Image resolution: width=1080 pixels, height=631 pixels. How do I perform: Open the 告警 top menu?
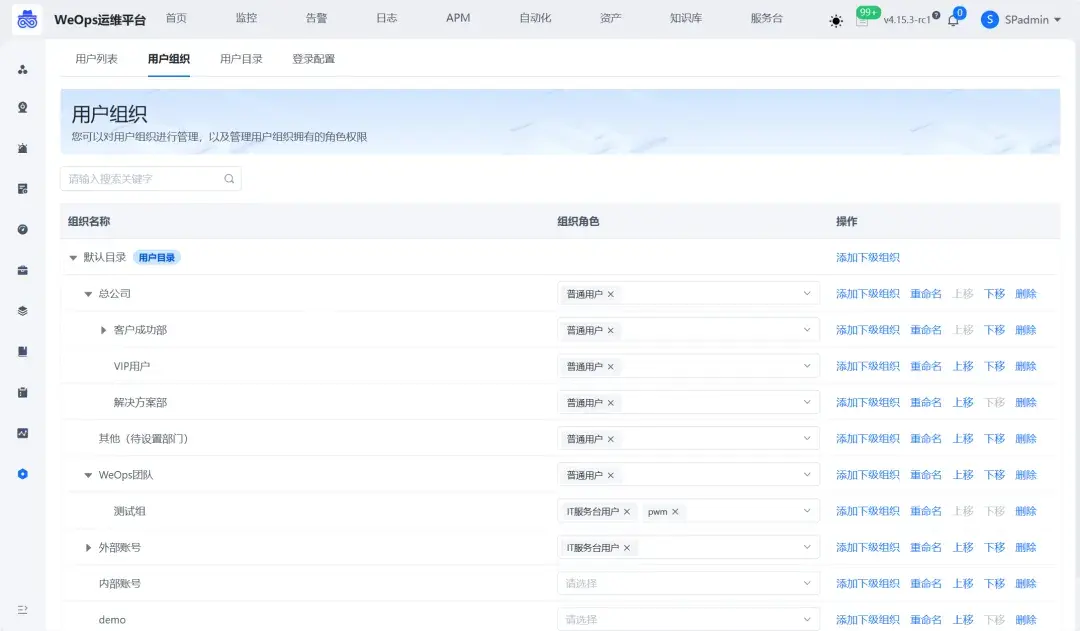coord(316,18)
